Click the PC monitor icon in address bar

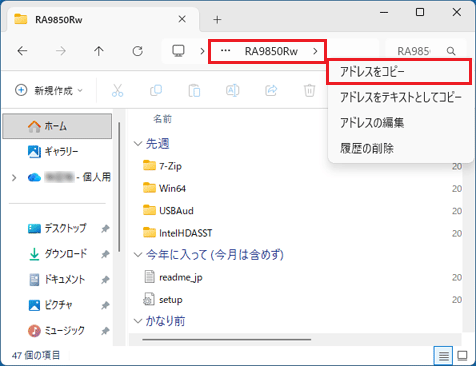[178, 51]
